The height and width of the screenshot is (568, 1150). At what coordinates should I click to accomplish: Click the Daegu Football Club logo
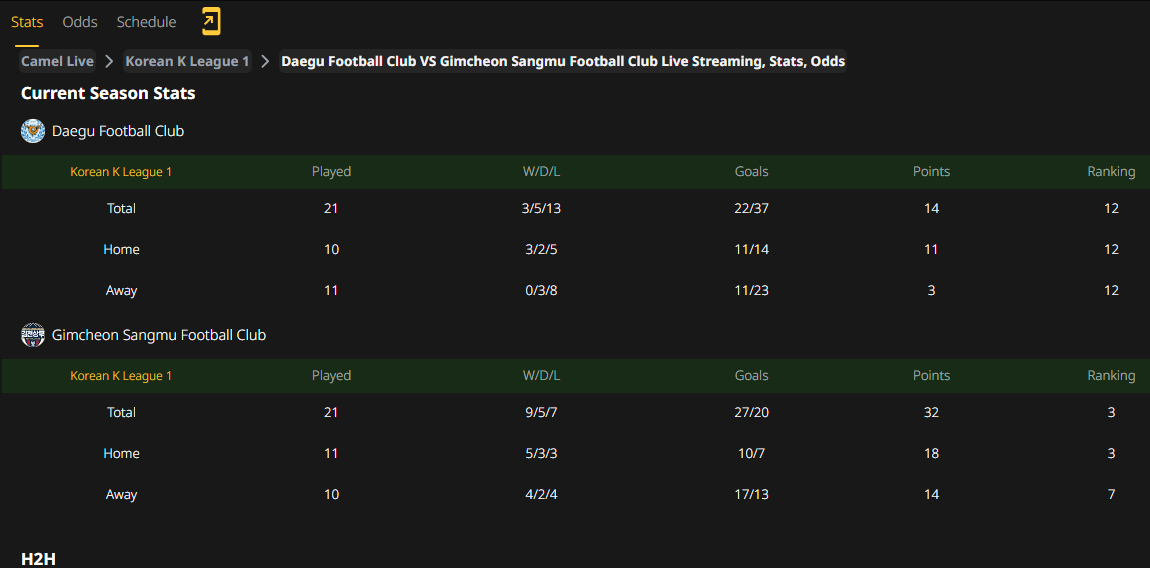point(33,131)
